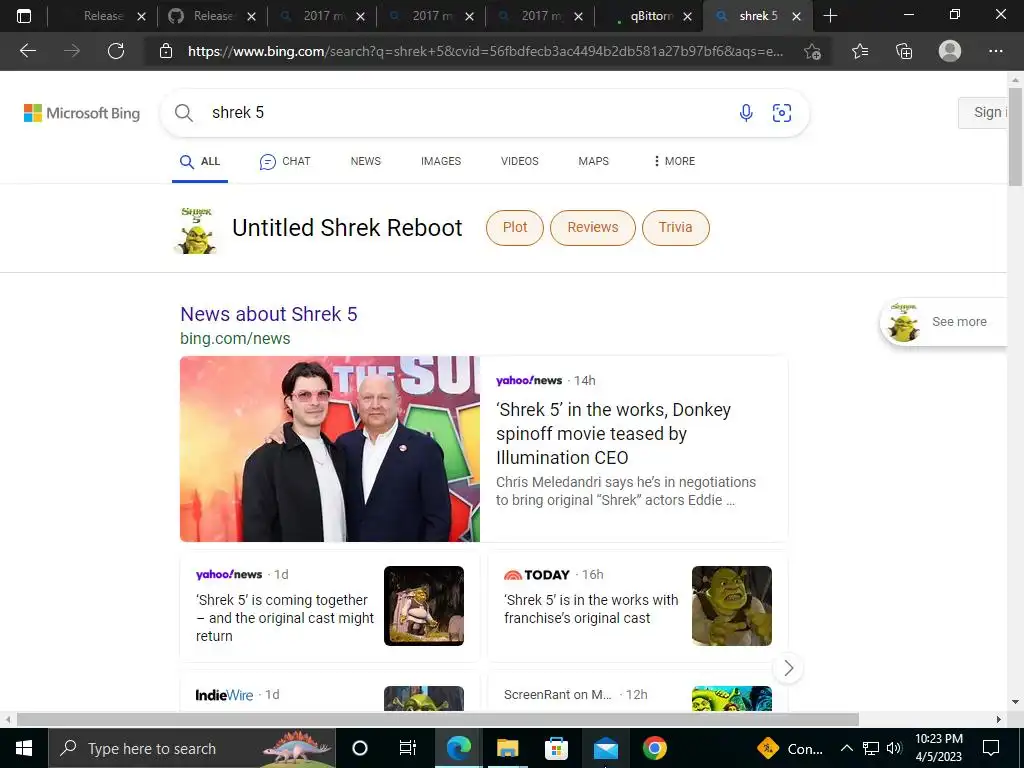Click the Sign in button
The height and width of the screenshot is (768, 1024).
tap(984, 112)
